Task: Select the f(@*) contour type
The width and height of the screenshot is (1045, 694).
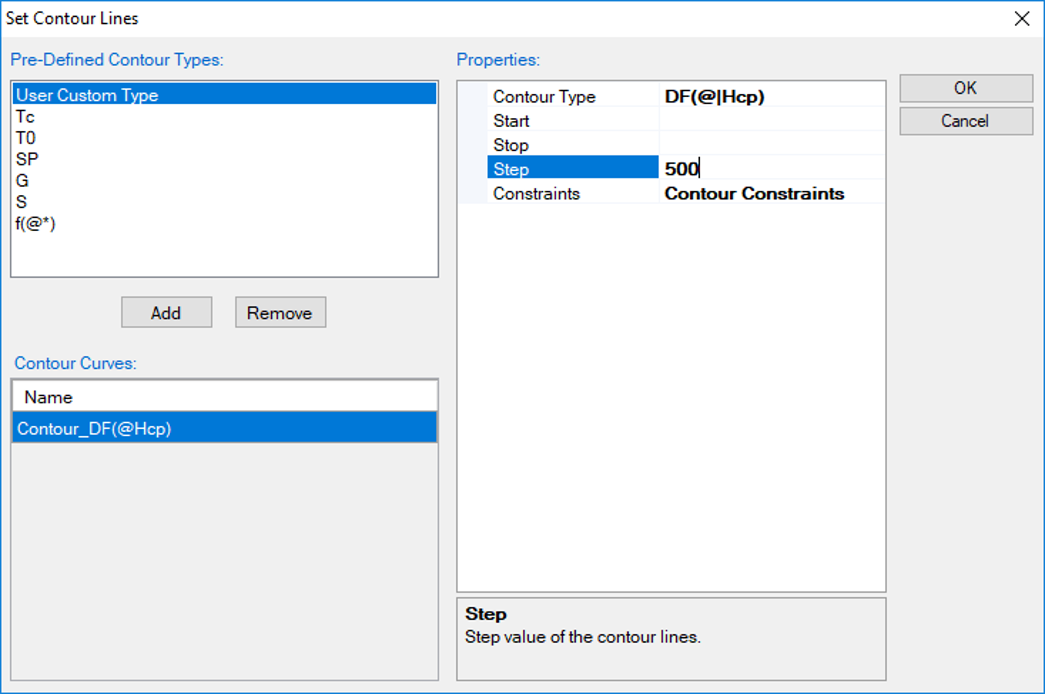Action: click(35, 223)
